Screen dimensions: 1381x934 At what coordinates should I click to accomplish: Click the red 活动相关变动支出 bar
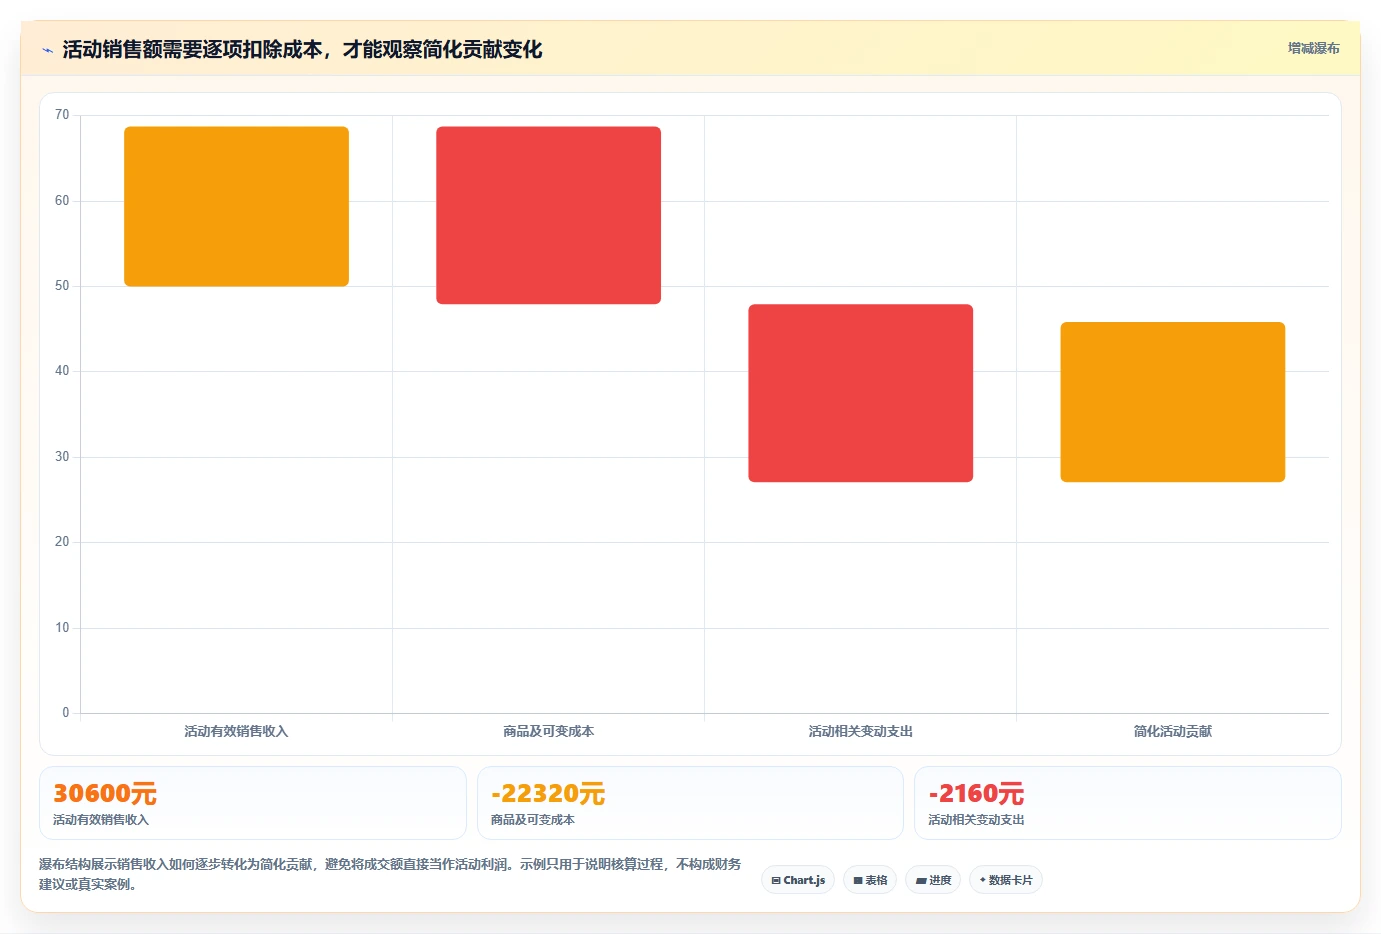pos(860,393)
